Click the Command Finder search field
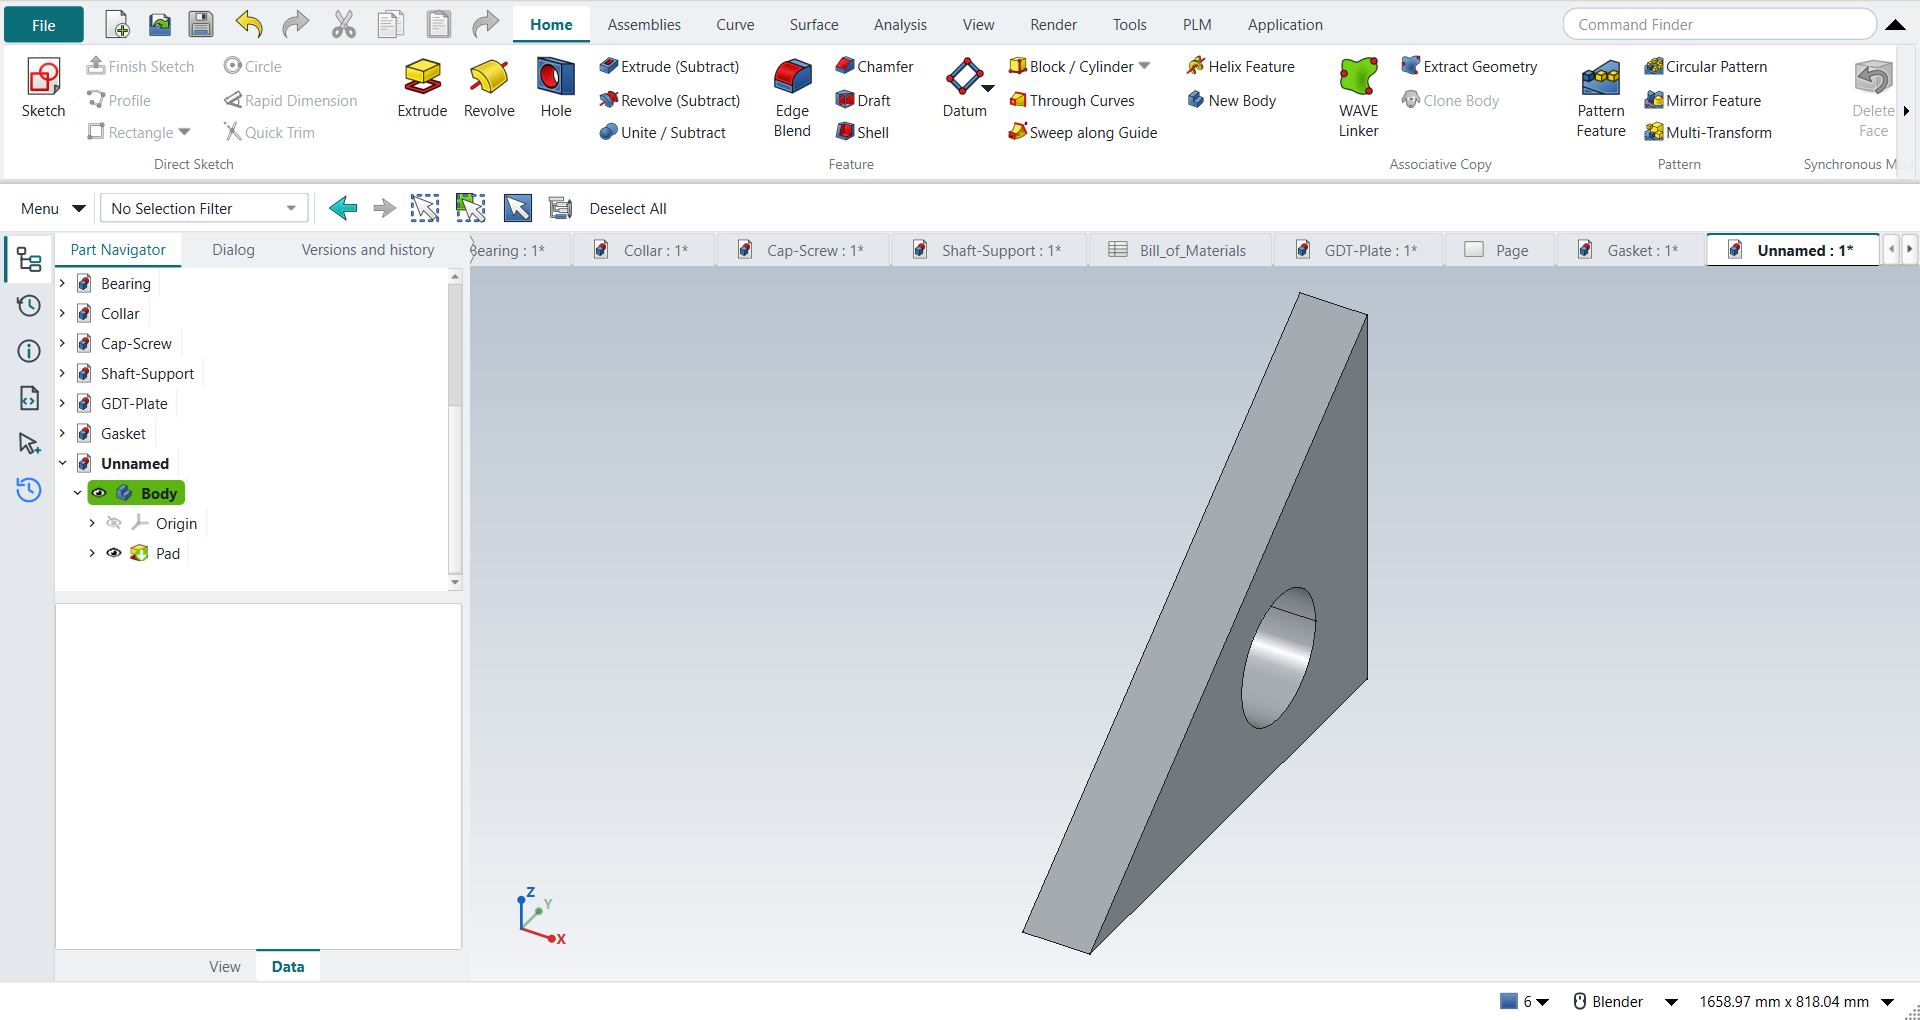Screen dimensions: 1920x1020 point(1719,25)
